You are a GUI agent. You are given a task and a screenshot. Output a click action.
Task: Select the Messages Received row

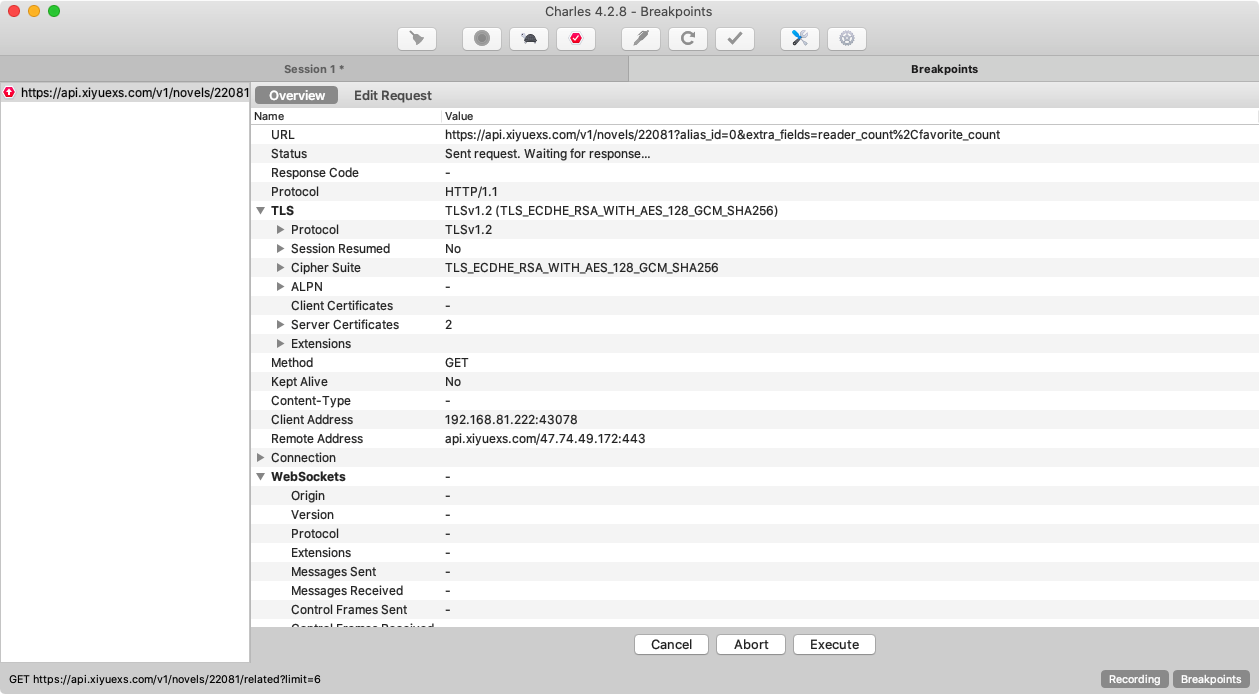[755, 591]
